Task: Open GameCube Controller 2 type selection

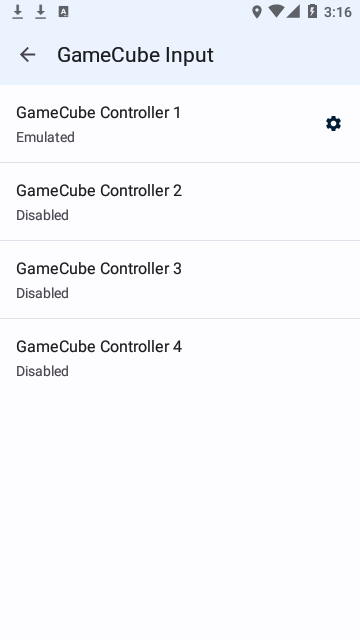Action: [x=180, y=202]
